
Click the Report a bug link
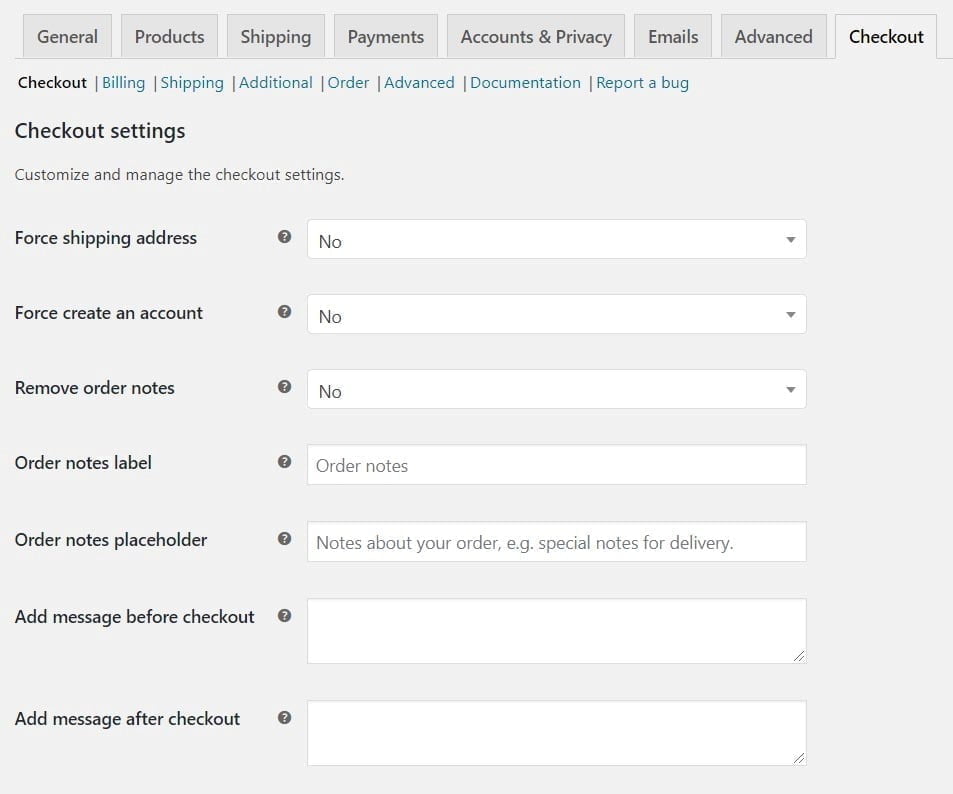coord(642,83)
